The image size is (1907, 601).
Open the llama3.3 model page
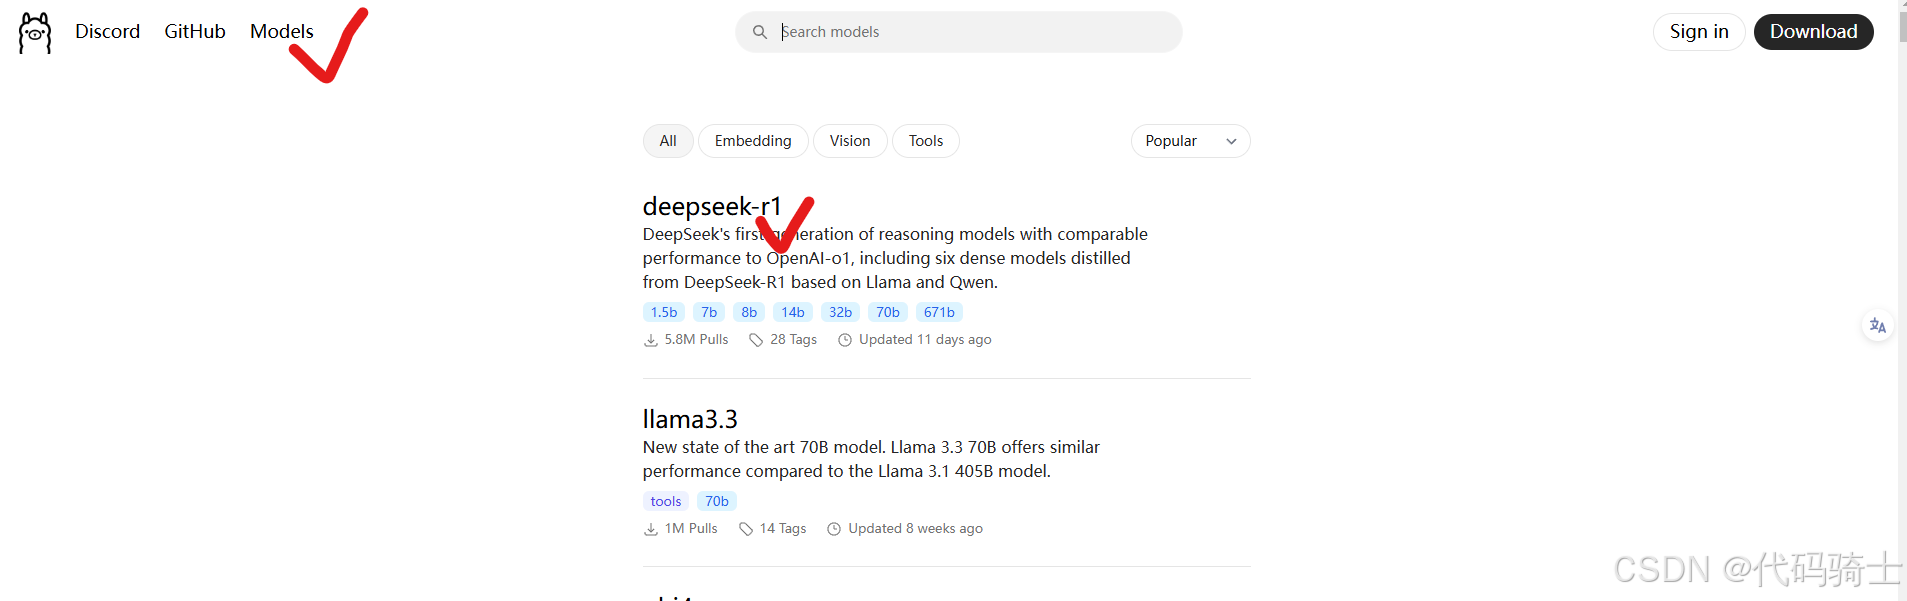click(690, 419)
